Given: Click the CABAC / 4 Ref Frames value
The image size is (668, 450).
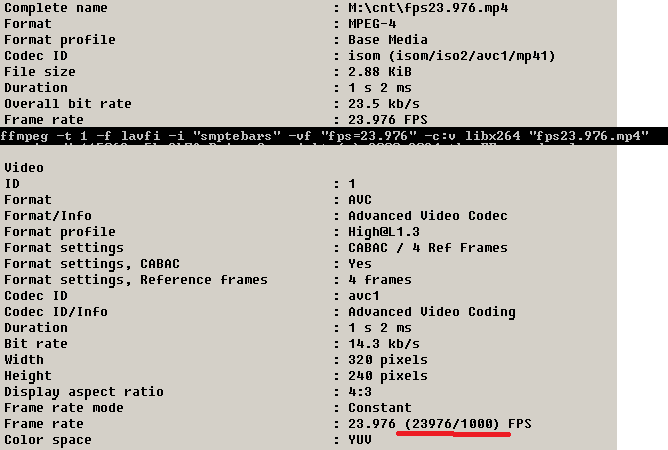Looking at the screenshot, I should pos(427,248).
